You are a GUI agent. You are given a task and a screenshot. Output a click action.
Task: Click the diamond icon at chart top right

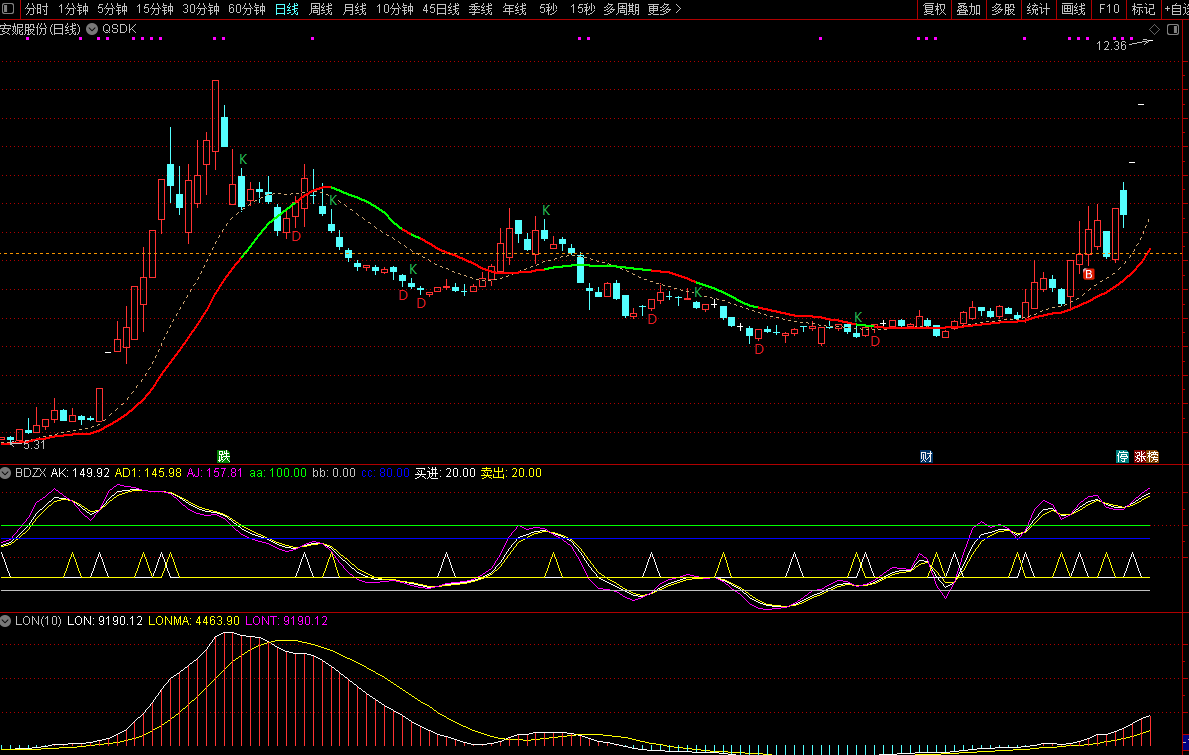(x=1154, y=30)
